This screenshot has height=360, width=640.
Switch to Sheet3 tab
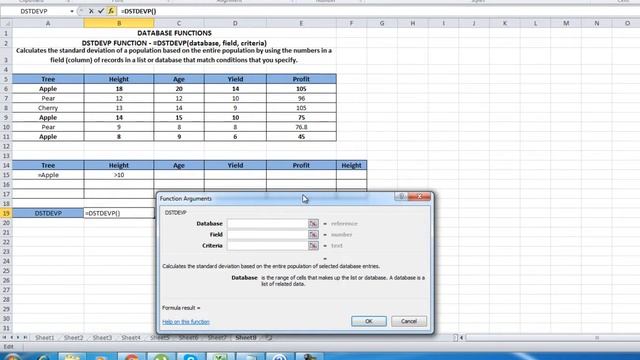point(102,338)
